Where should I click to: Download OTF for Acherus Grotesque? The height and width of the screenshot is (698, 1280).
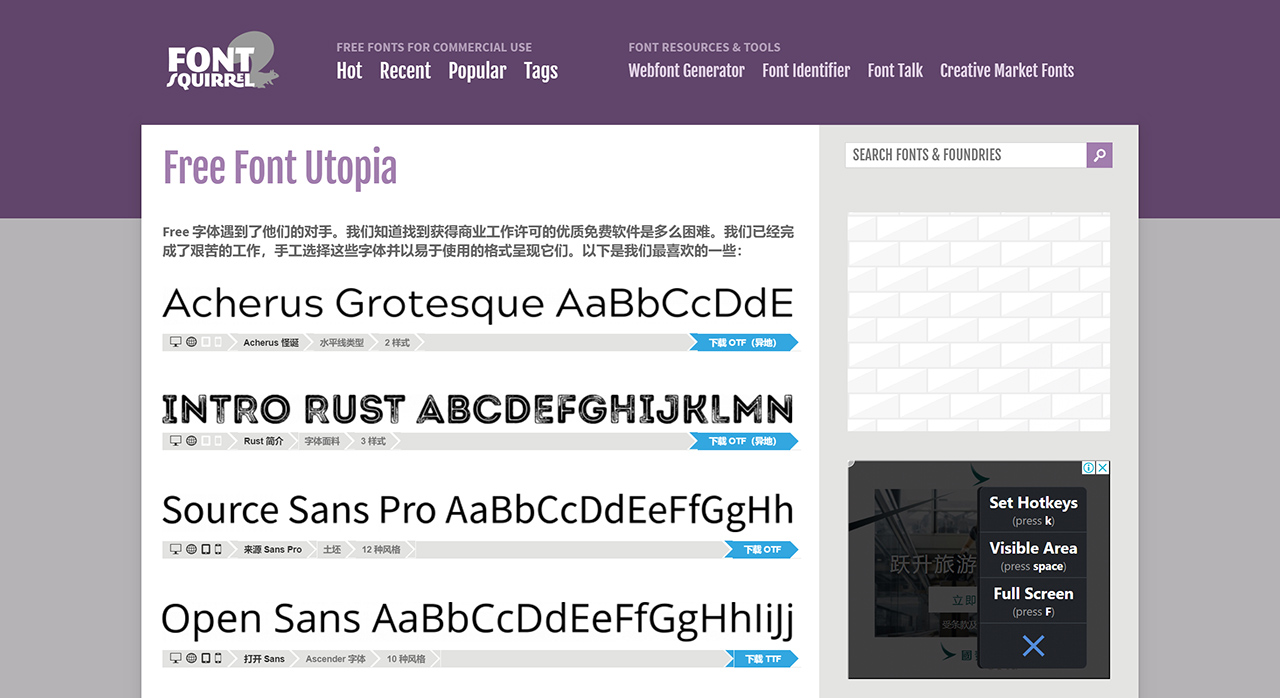tap(745, 341)
